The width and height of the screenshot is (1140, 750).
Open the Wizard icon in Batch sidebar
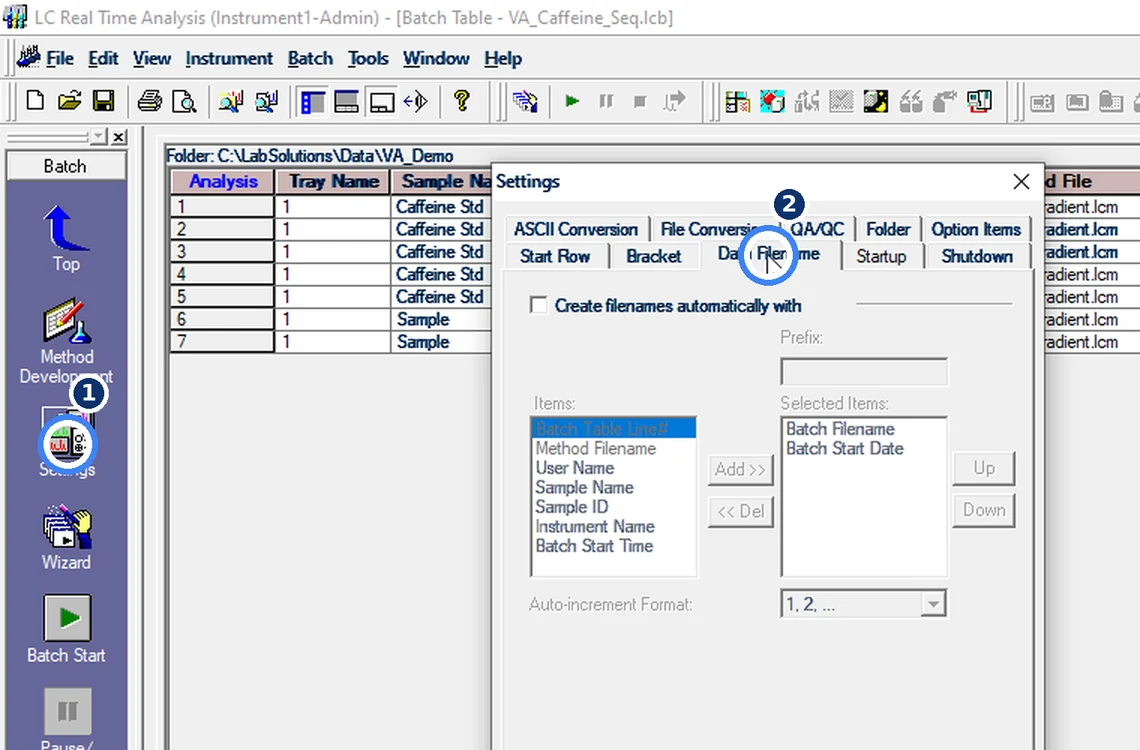[x=66, y=537]
